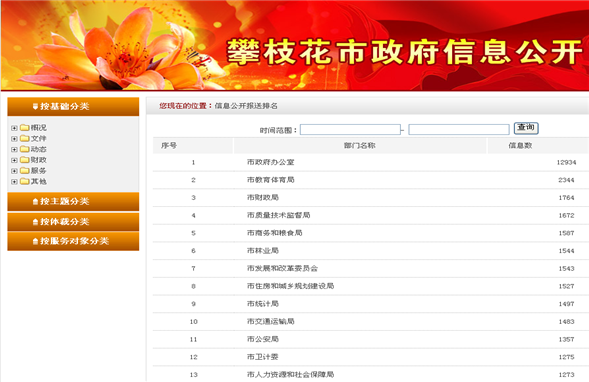Image resolution: width=589 pixels, height=382 pixels.
Task: Click the info count 1544
Action: [x=566, y=251]
